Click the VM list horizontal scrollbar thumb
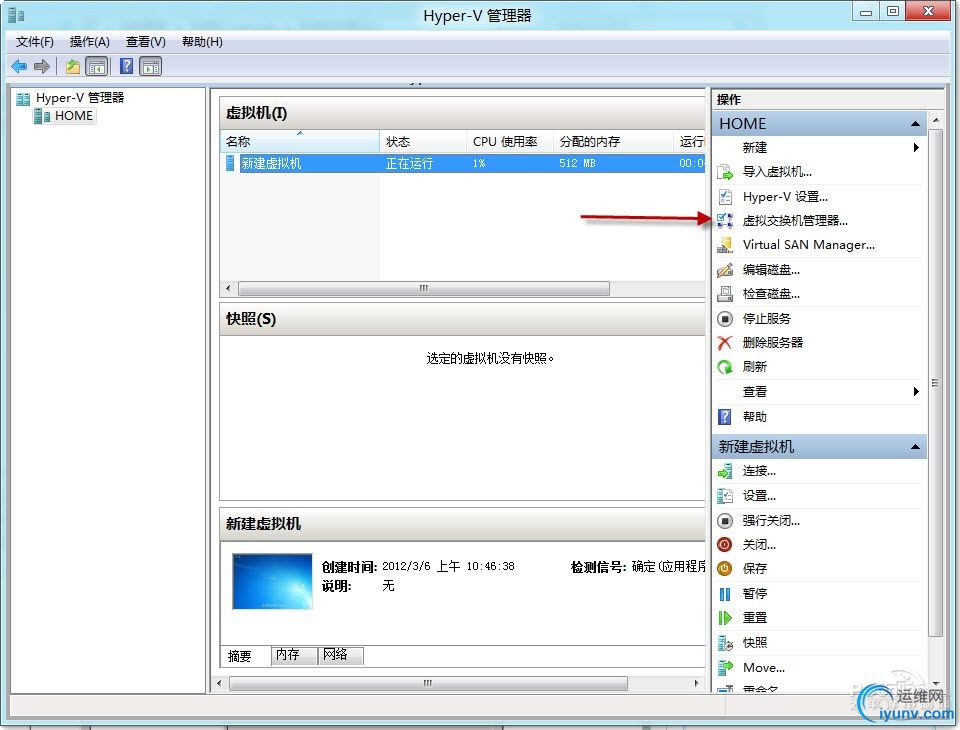Viewport: 960px width, 730px height. [x=424, y=288]
